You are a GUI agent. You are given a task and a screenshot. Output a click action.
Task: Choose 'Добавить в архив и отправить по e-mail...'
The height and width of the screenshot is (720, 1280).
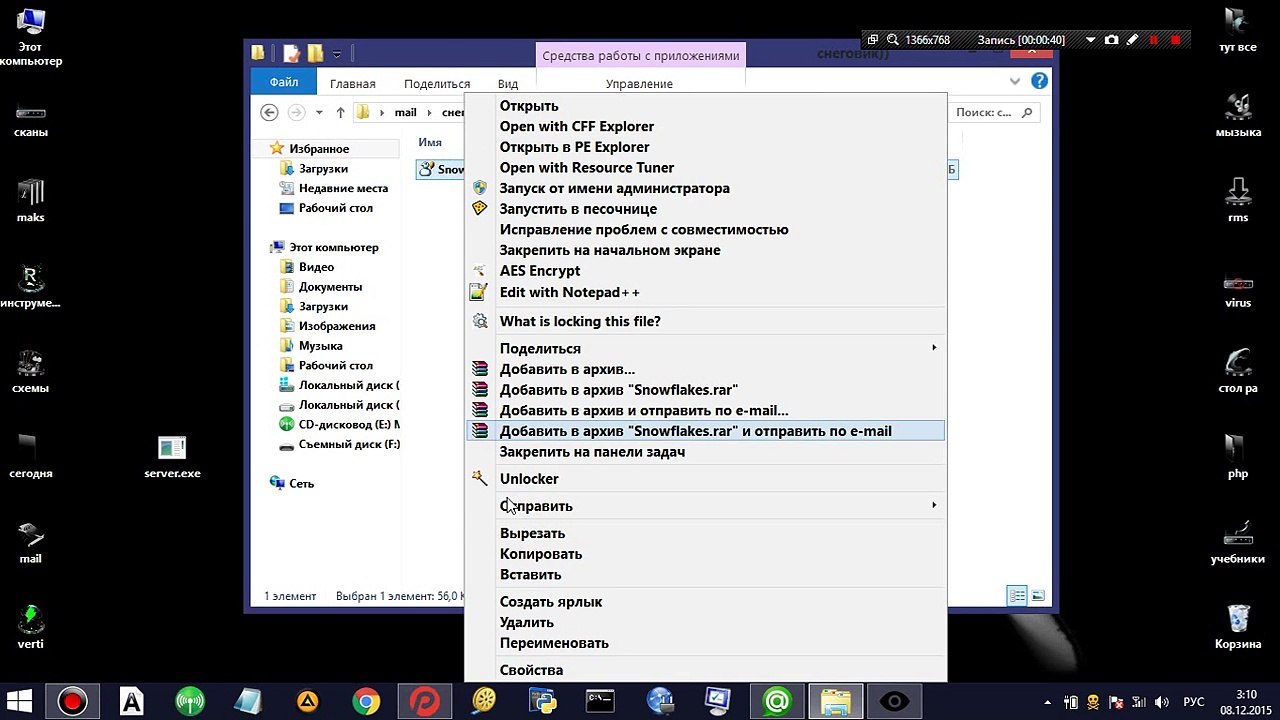point(706,410)
